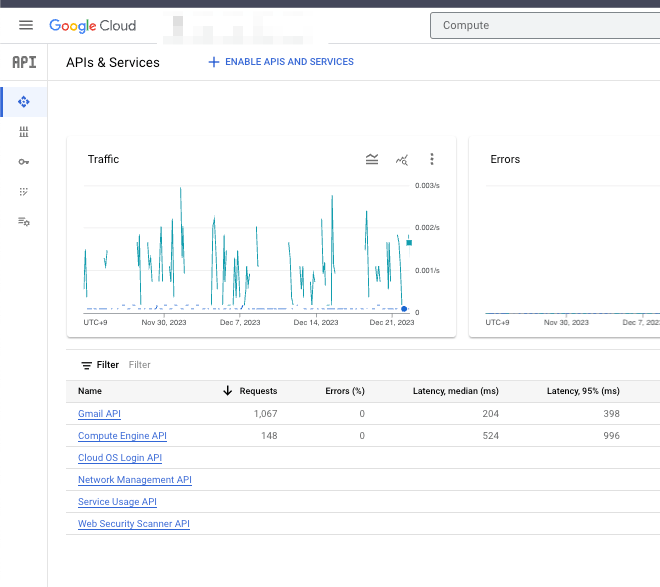Screen dimensions: 660x587
Task: Click UTC+9 label on Traffic chart
Action: (95, 322)
